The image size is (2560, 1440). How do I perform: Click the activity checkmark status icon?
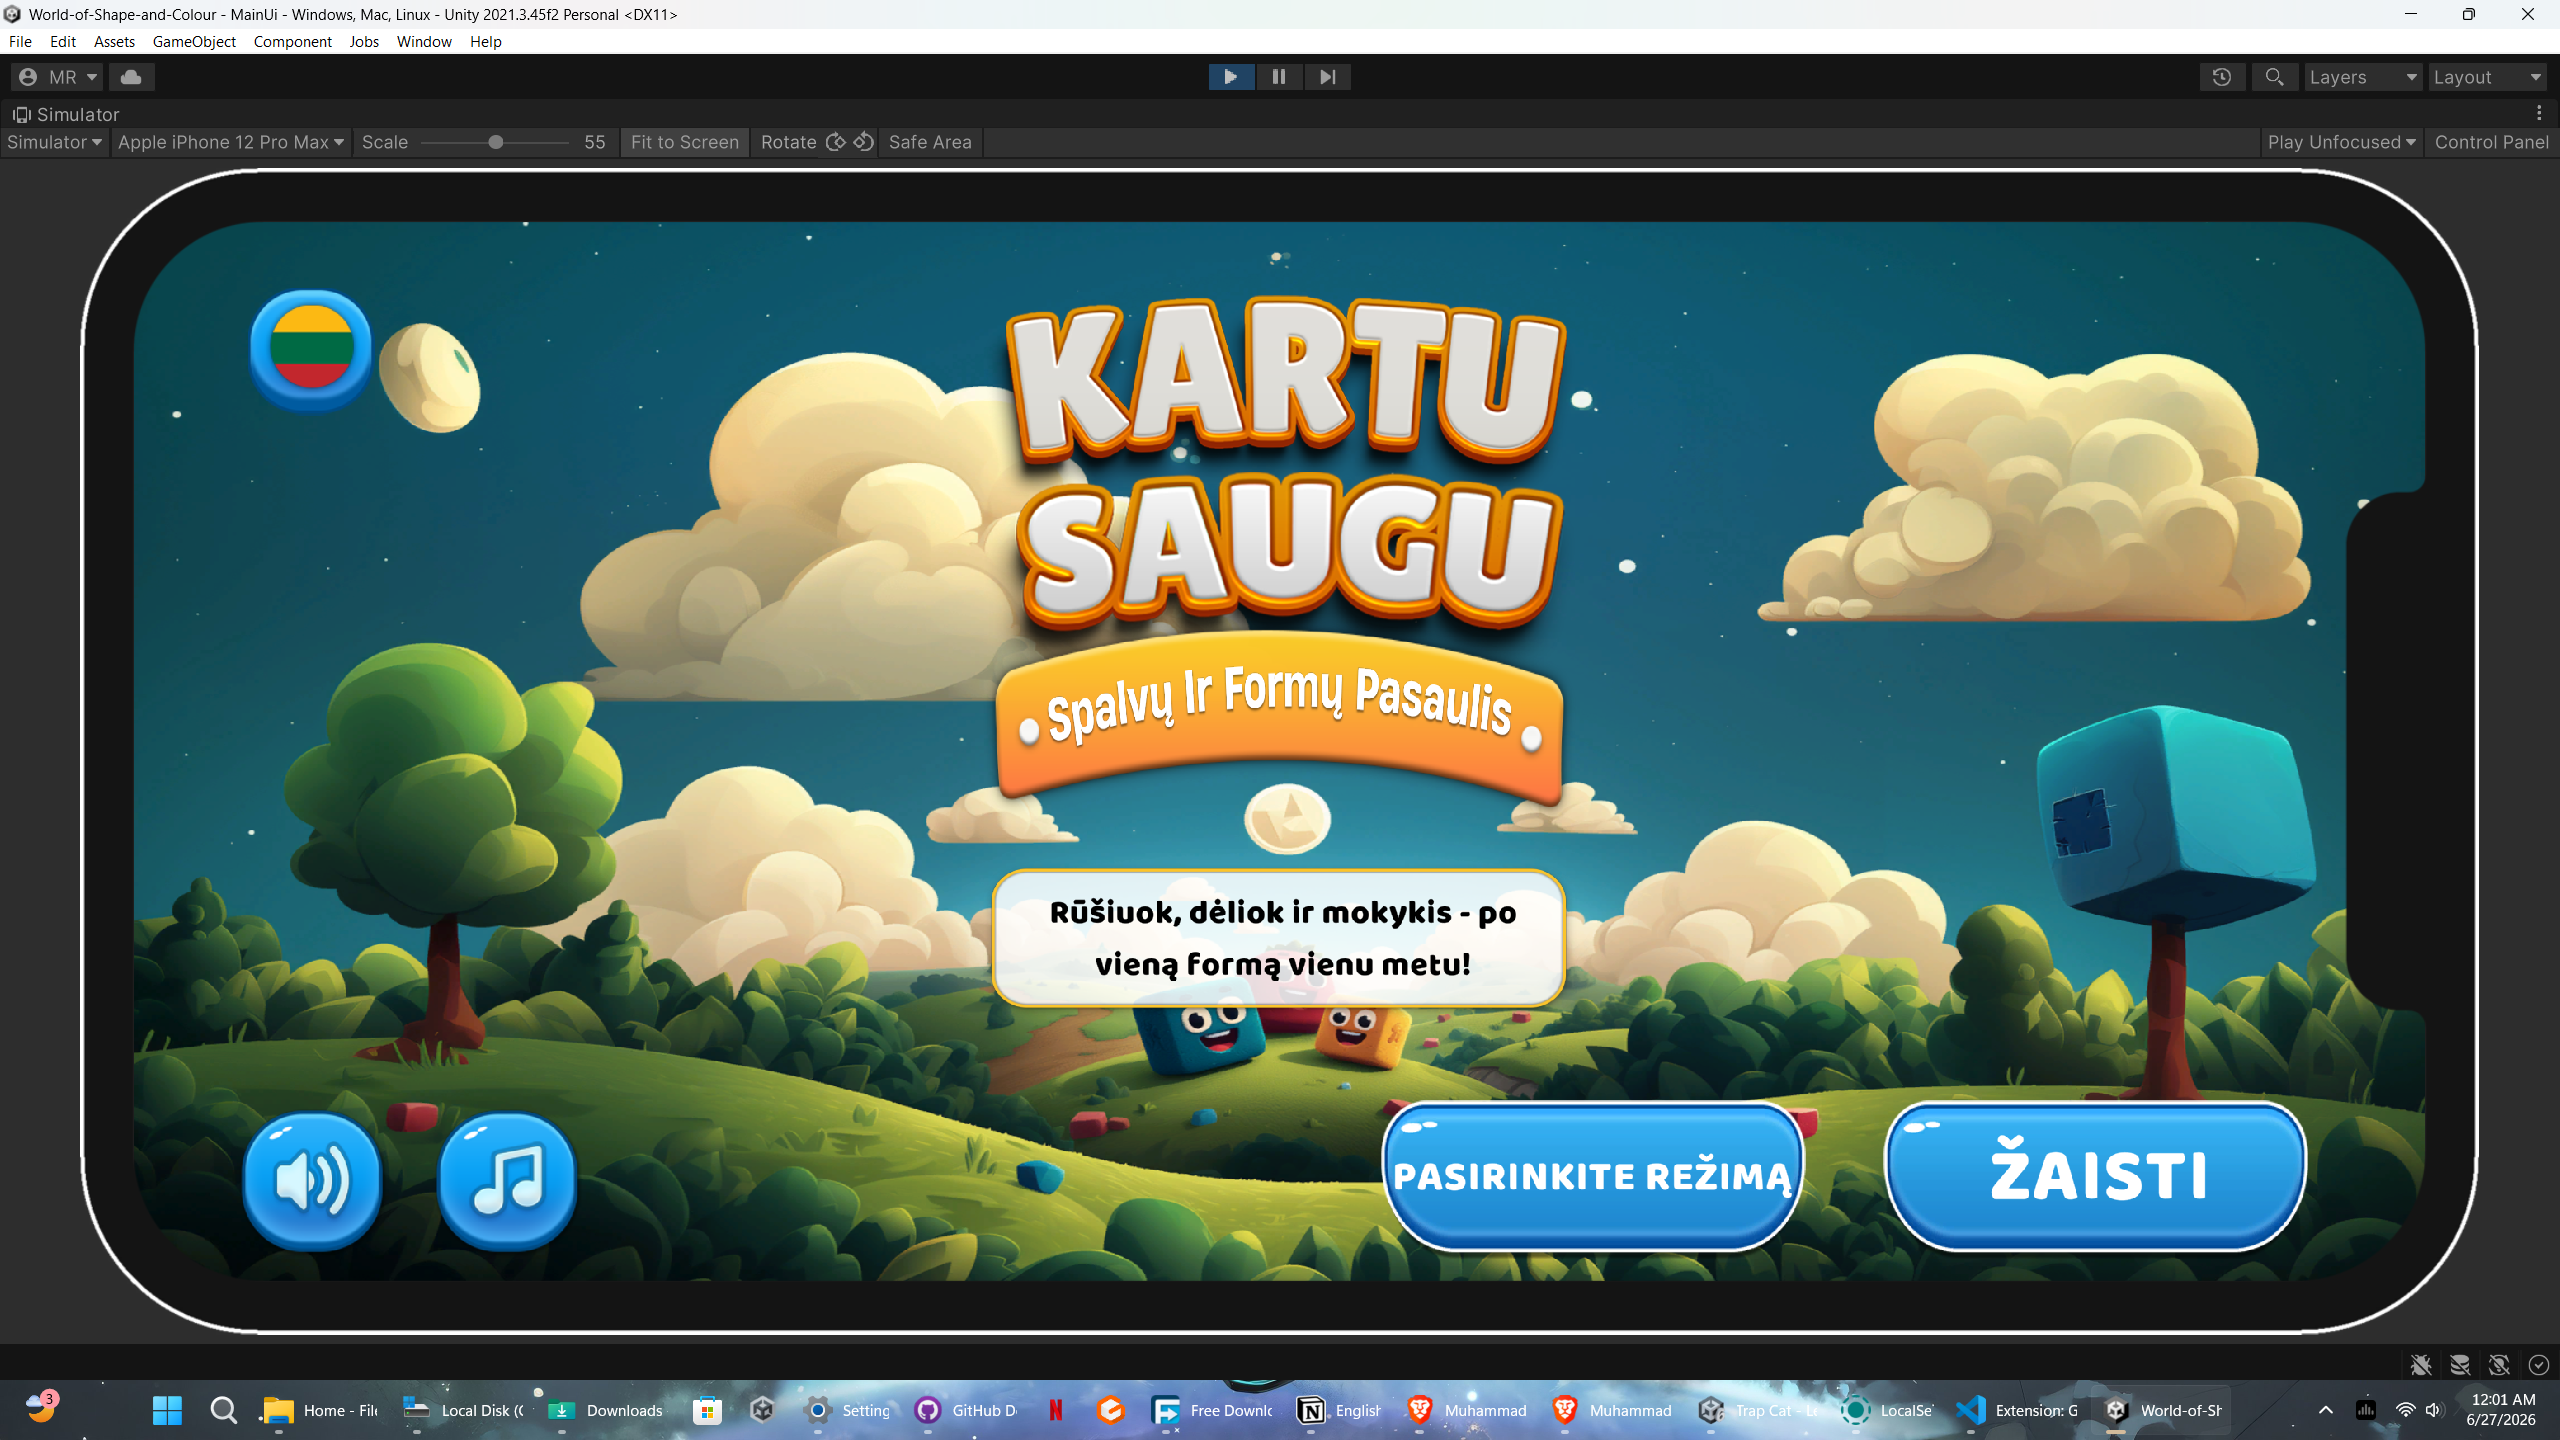(2538, 1365)
